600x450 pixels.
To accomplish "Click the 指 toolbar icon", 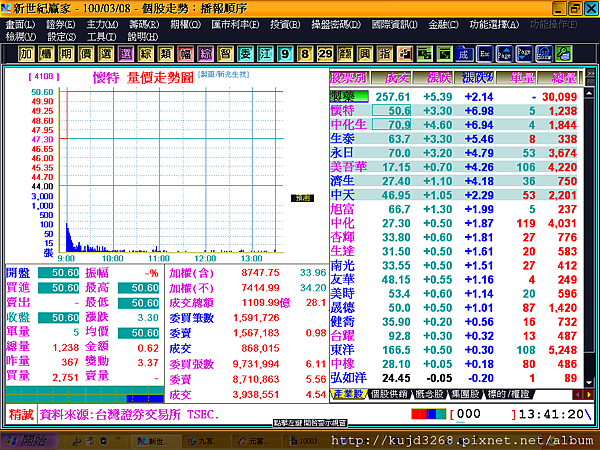I will tap(385, 54).
